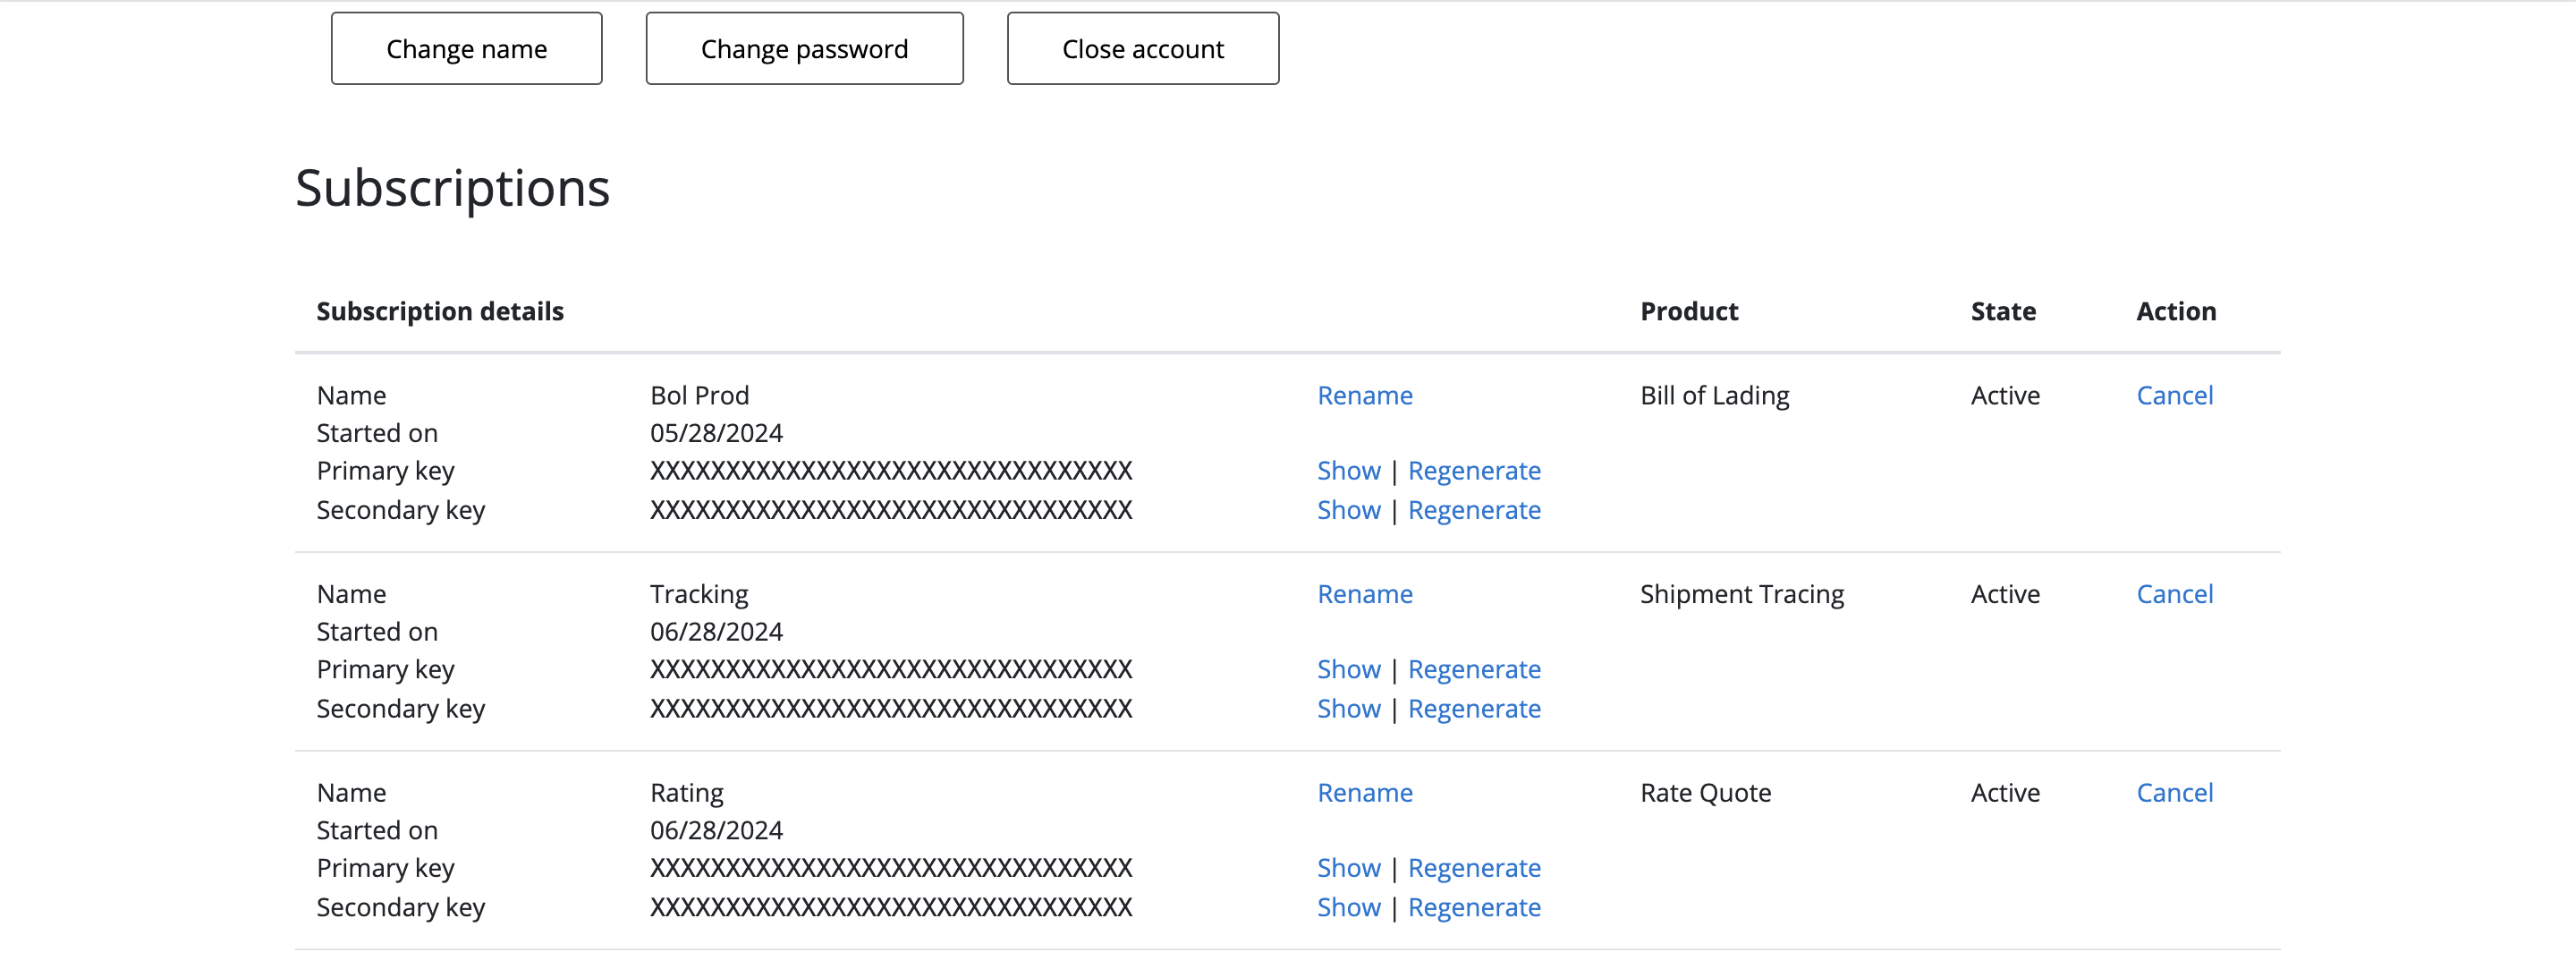
Task: Regenerate the Tracking primary key
Action: click(1474, 669)
